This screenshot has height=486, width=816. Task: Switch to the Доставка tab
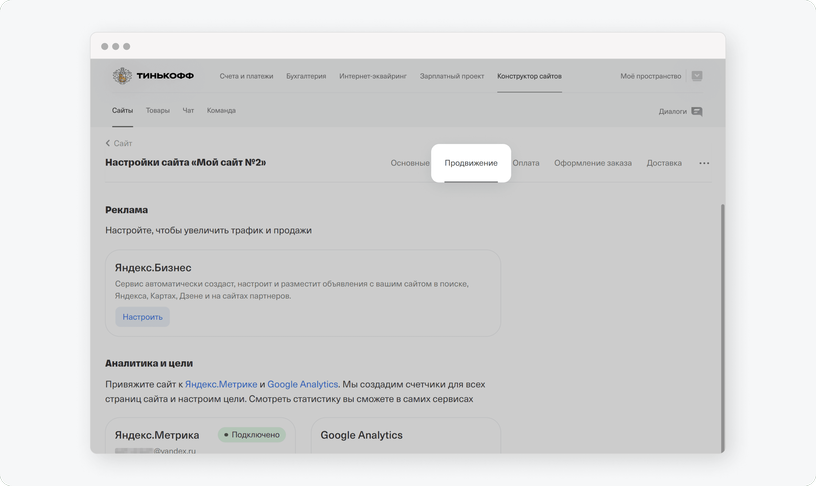coord(664,163)
